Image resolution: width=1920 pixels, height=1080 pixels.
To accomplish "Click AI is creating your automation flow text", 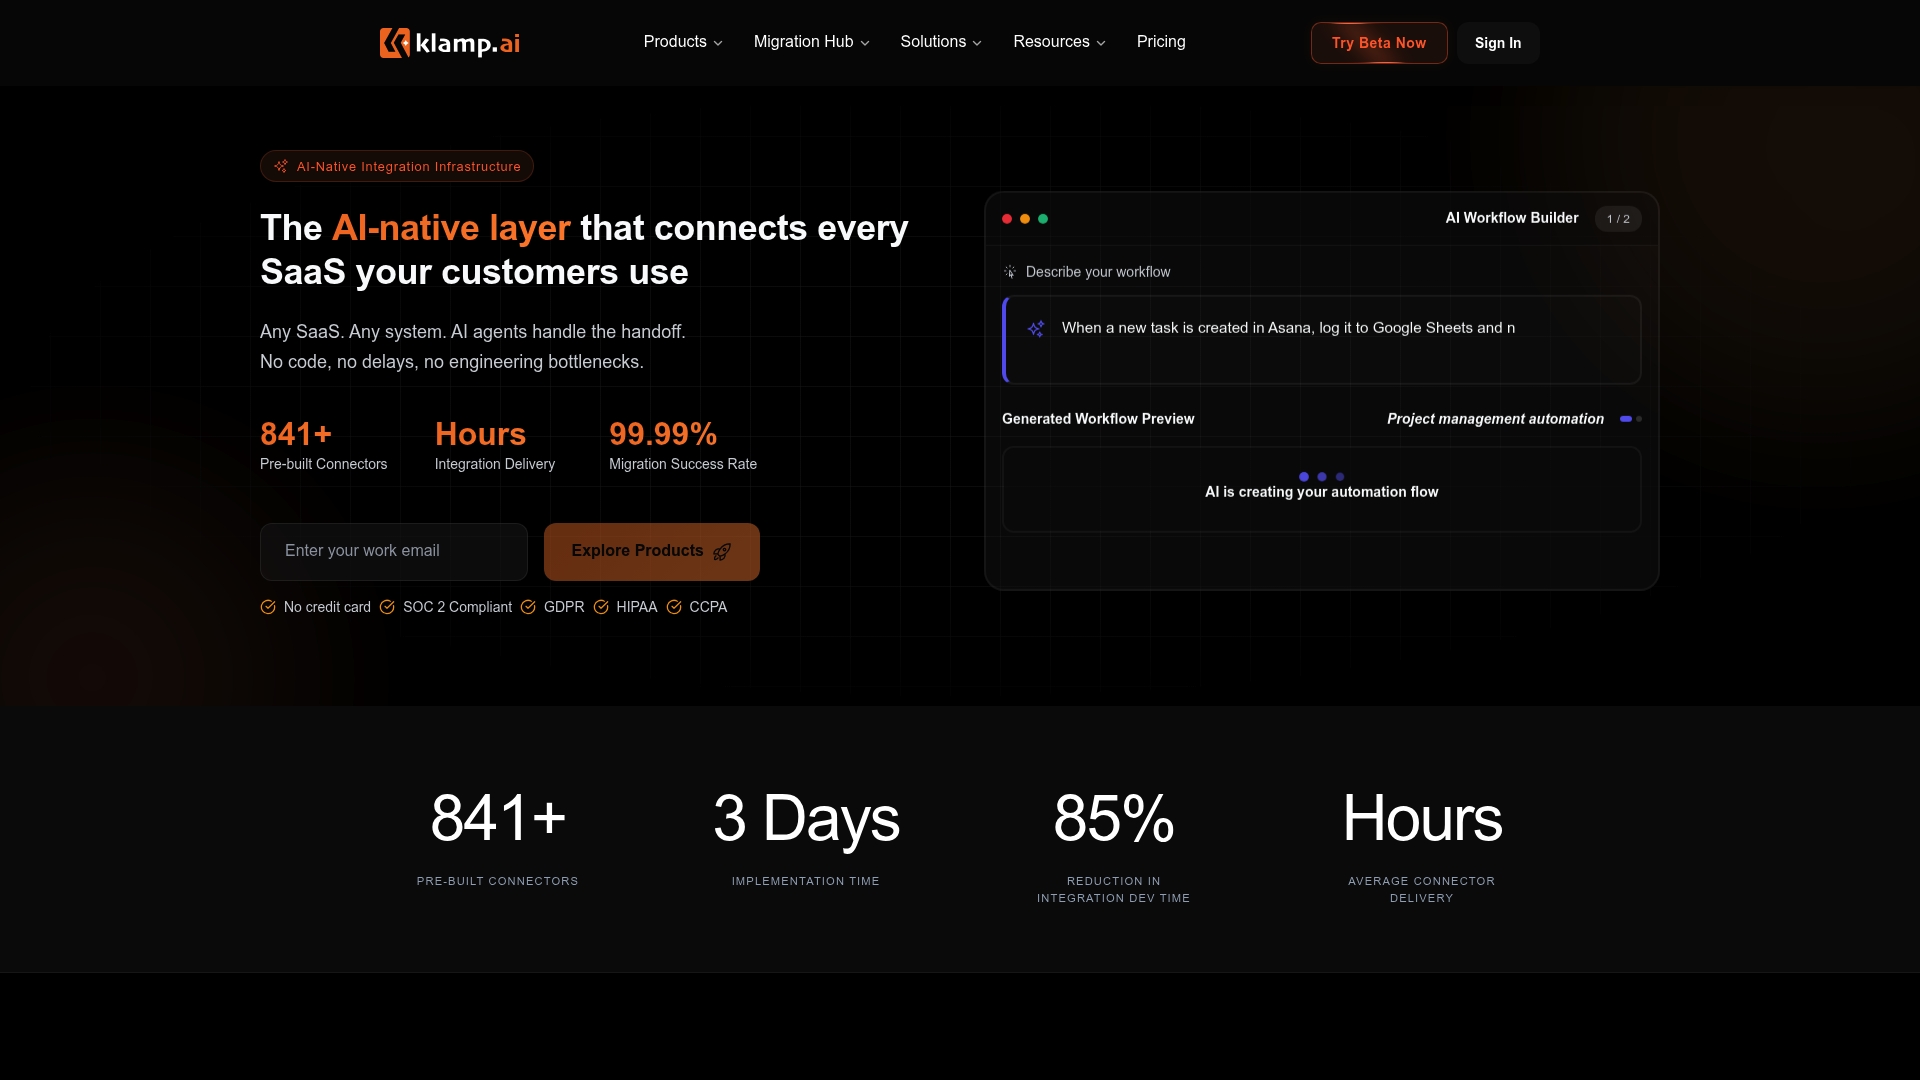I will point(1322,492).
